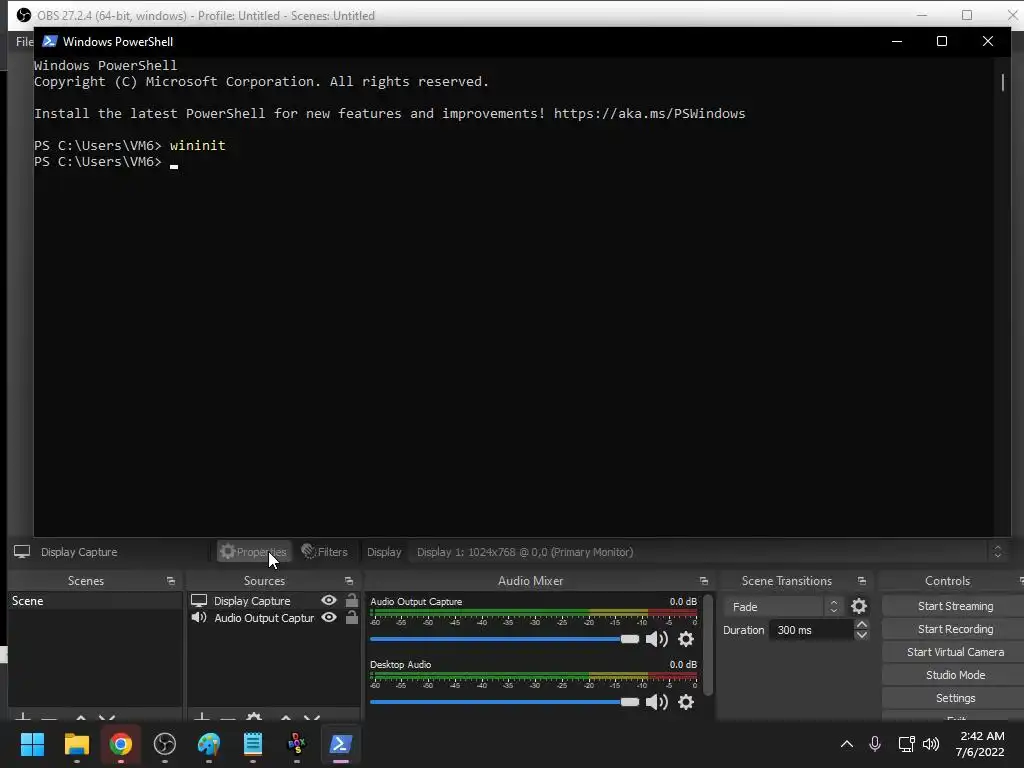The height and width of the screenshot is (768, 1024).
Task: Open Filters for the Display Capture source
Action: click(325, 552)
